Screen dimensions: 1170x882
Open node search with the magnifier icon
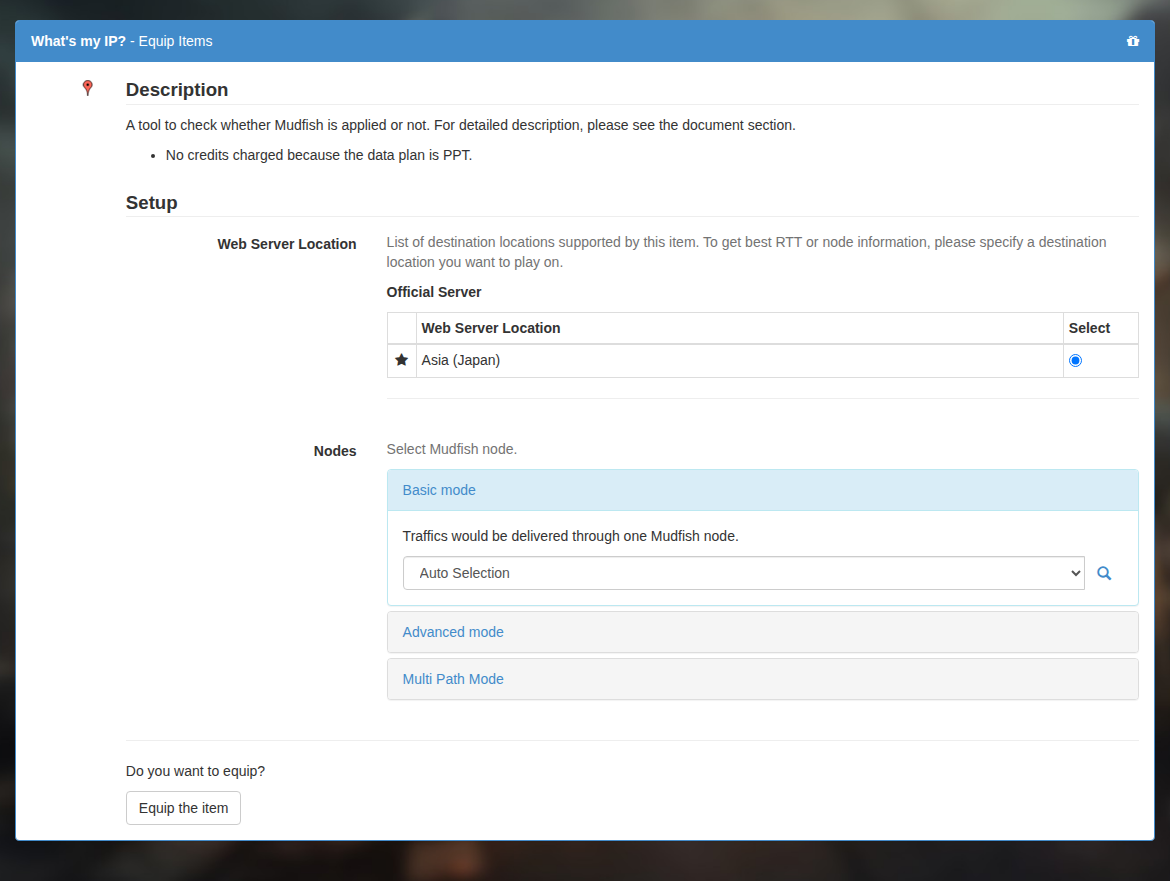(x=1104, y=573)
